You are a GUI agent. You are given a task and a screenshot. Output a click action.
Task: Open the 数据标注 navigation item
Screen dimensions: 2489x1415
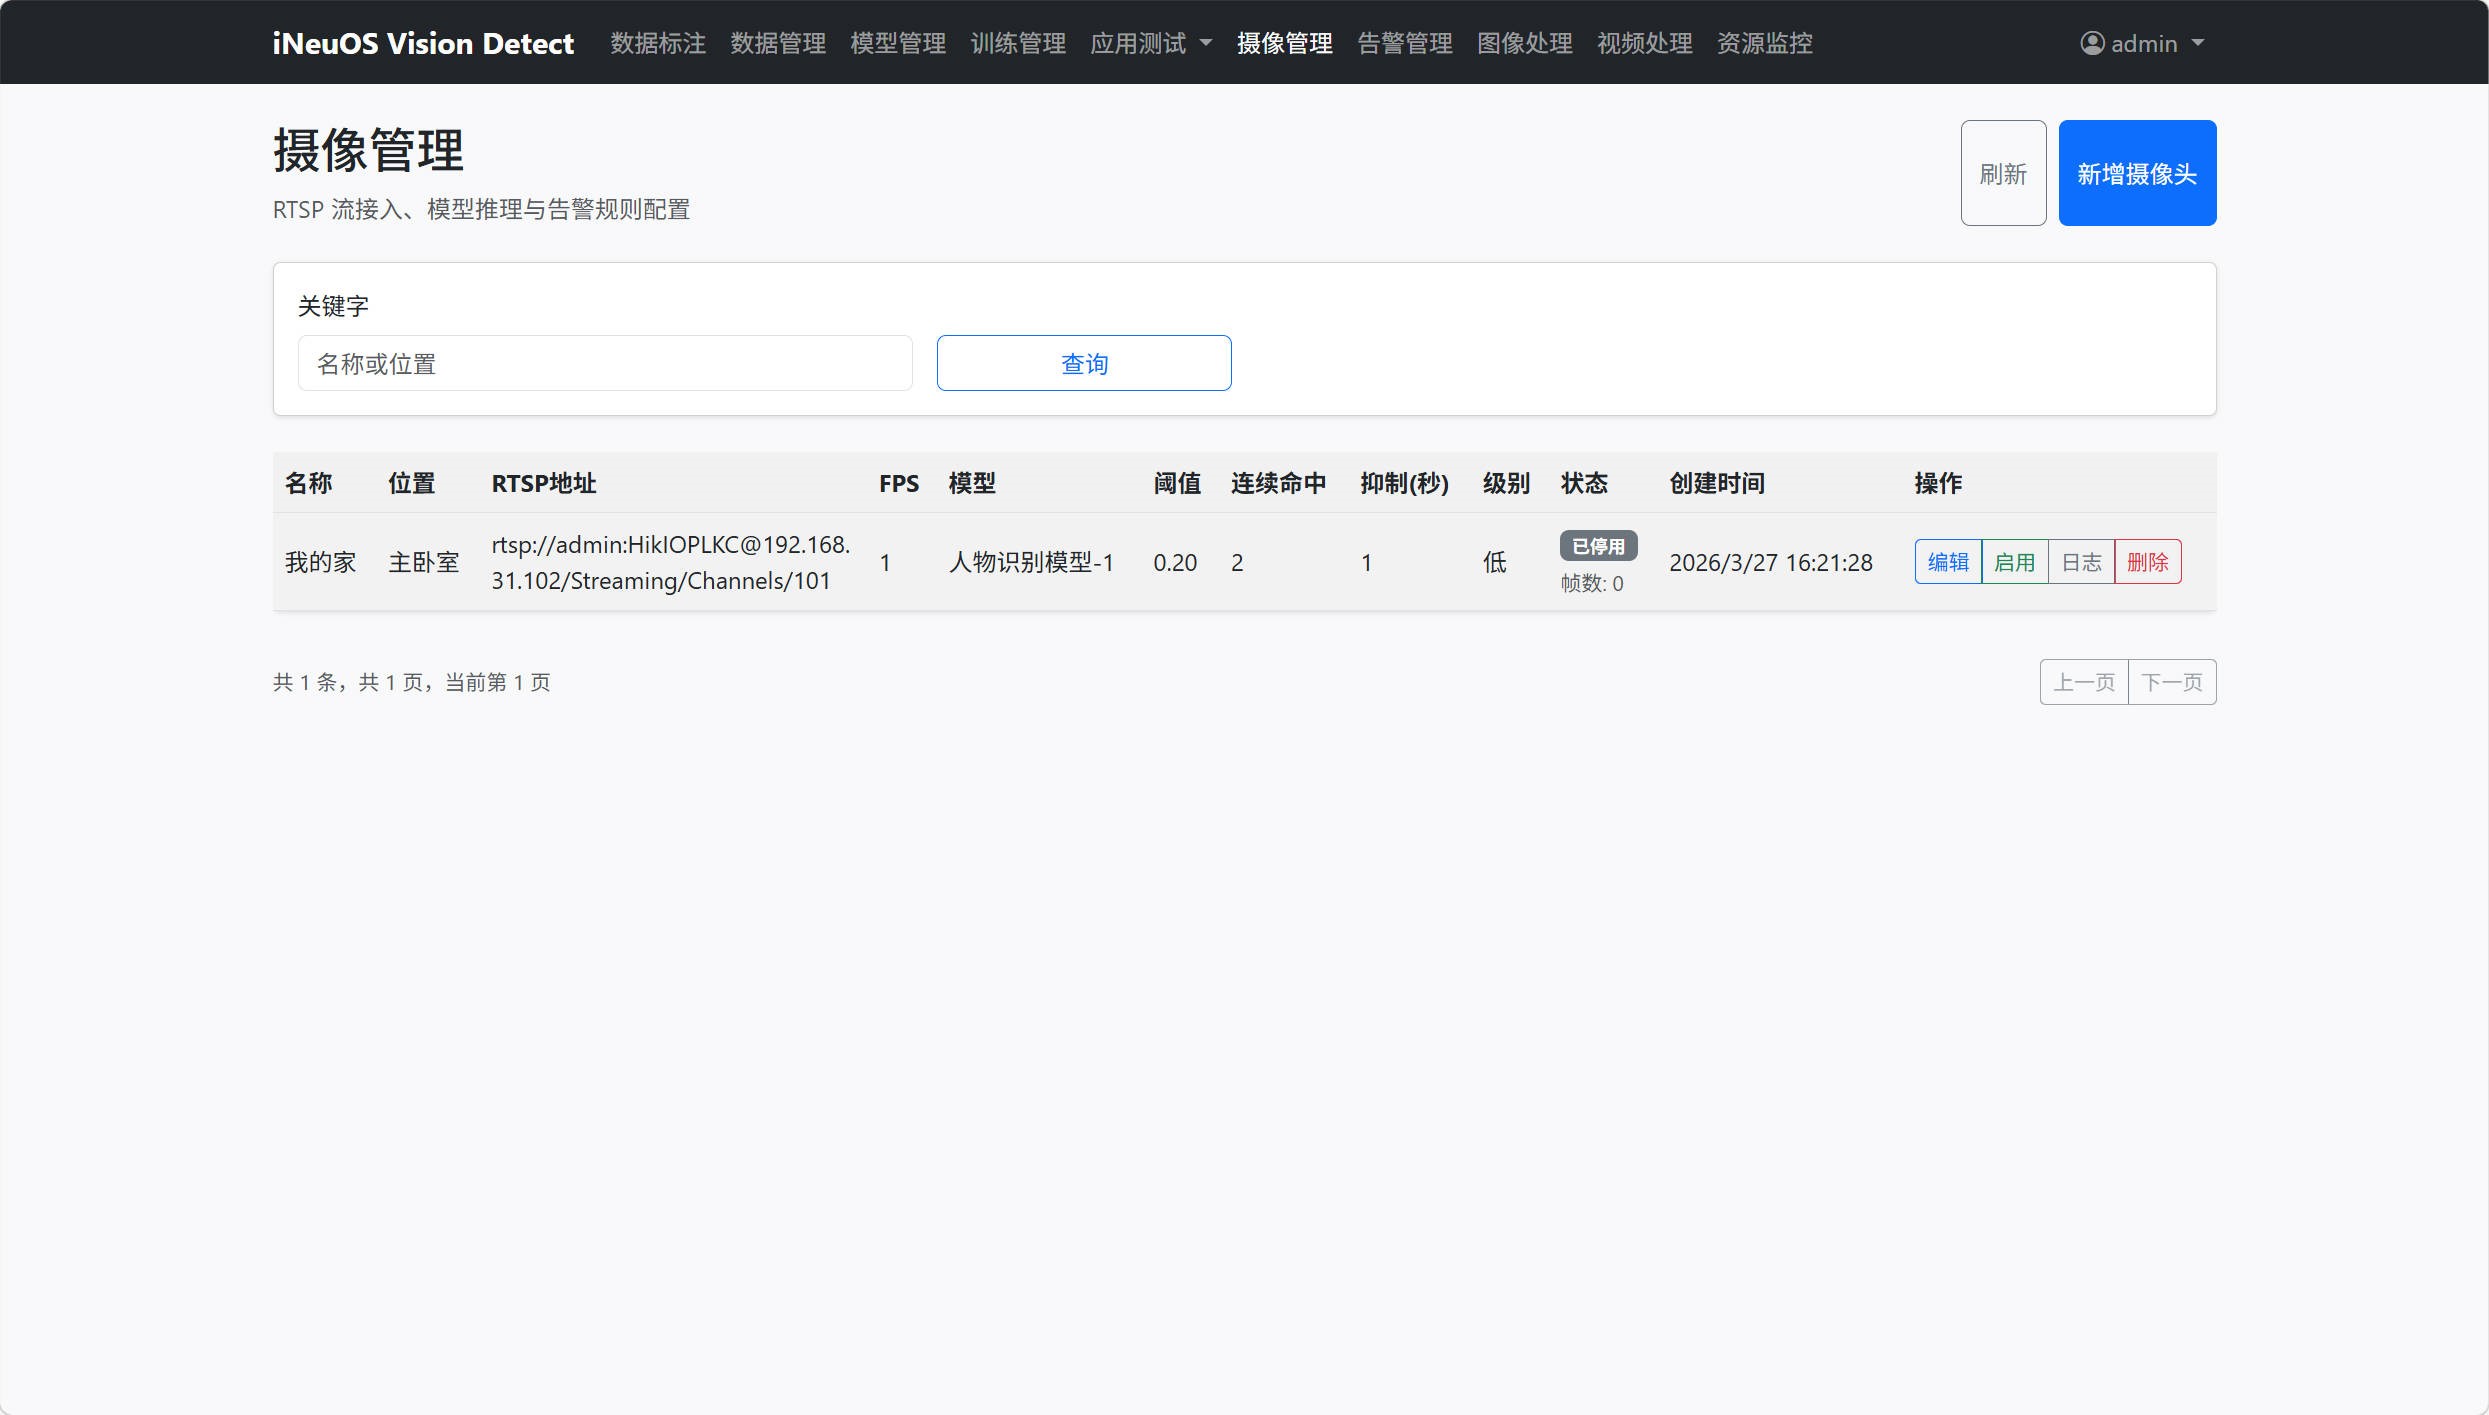657,43
